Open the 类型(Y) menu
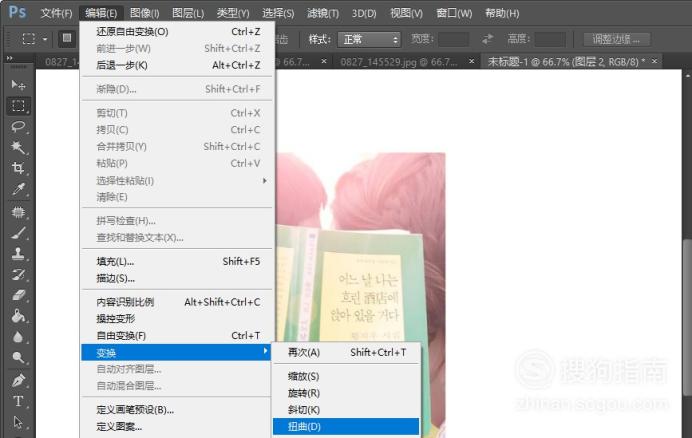 (233, 13)
